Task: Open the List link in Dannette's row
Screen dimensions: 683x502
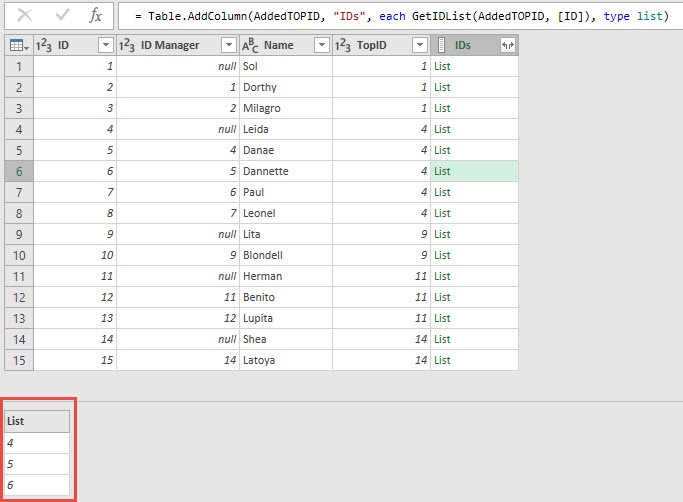Action: click(x=442, y=171)
